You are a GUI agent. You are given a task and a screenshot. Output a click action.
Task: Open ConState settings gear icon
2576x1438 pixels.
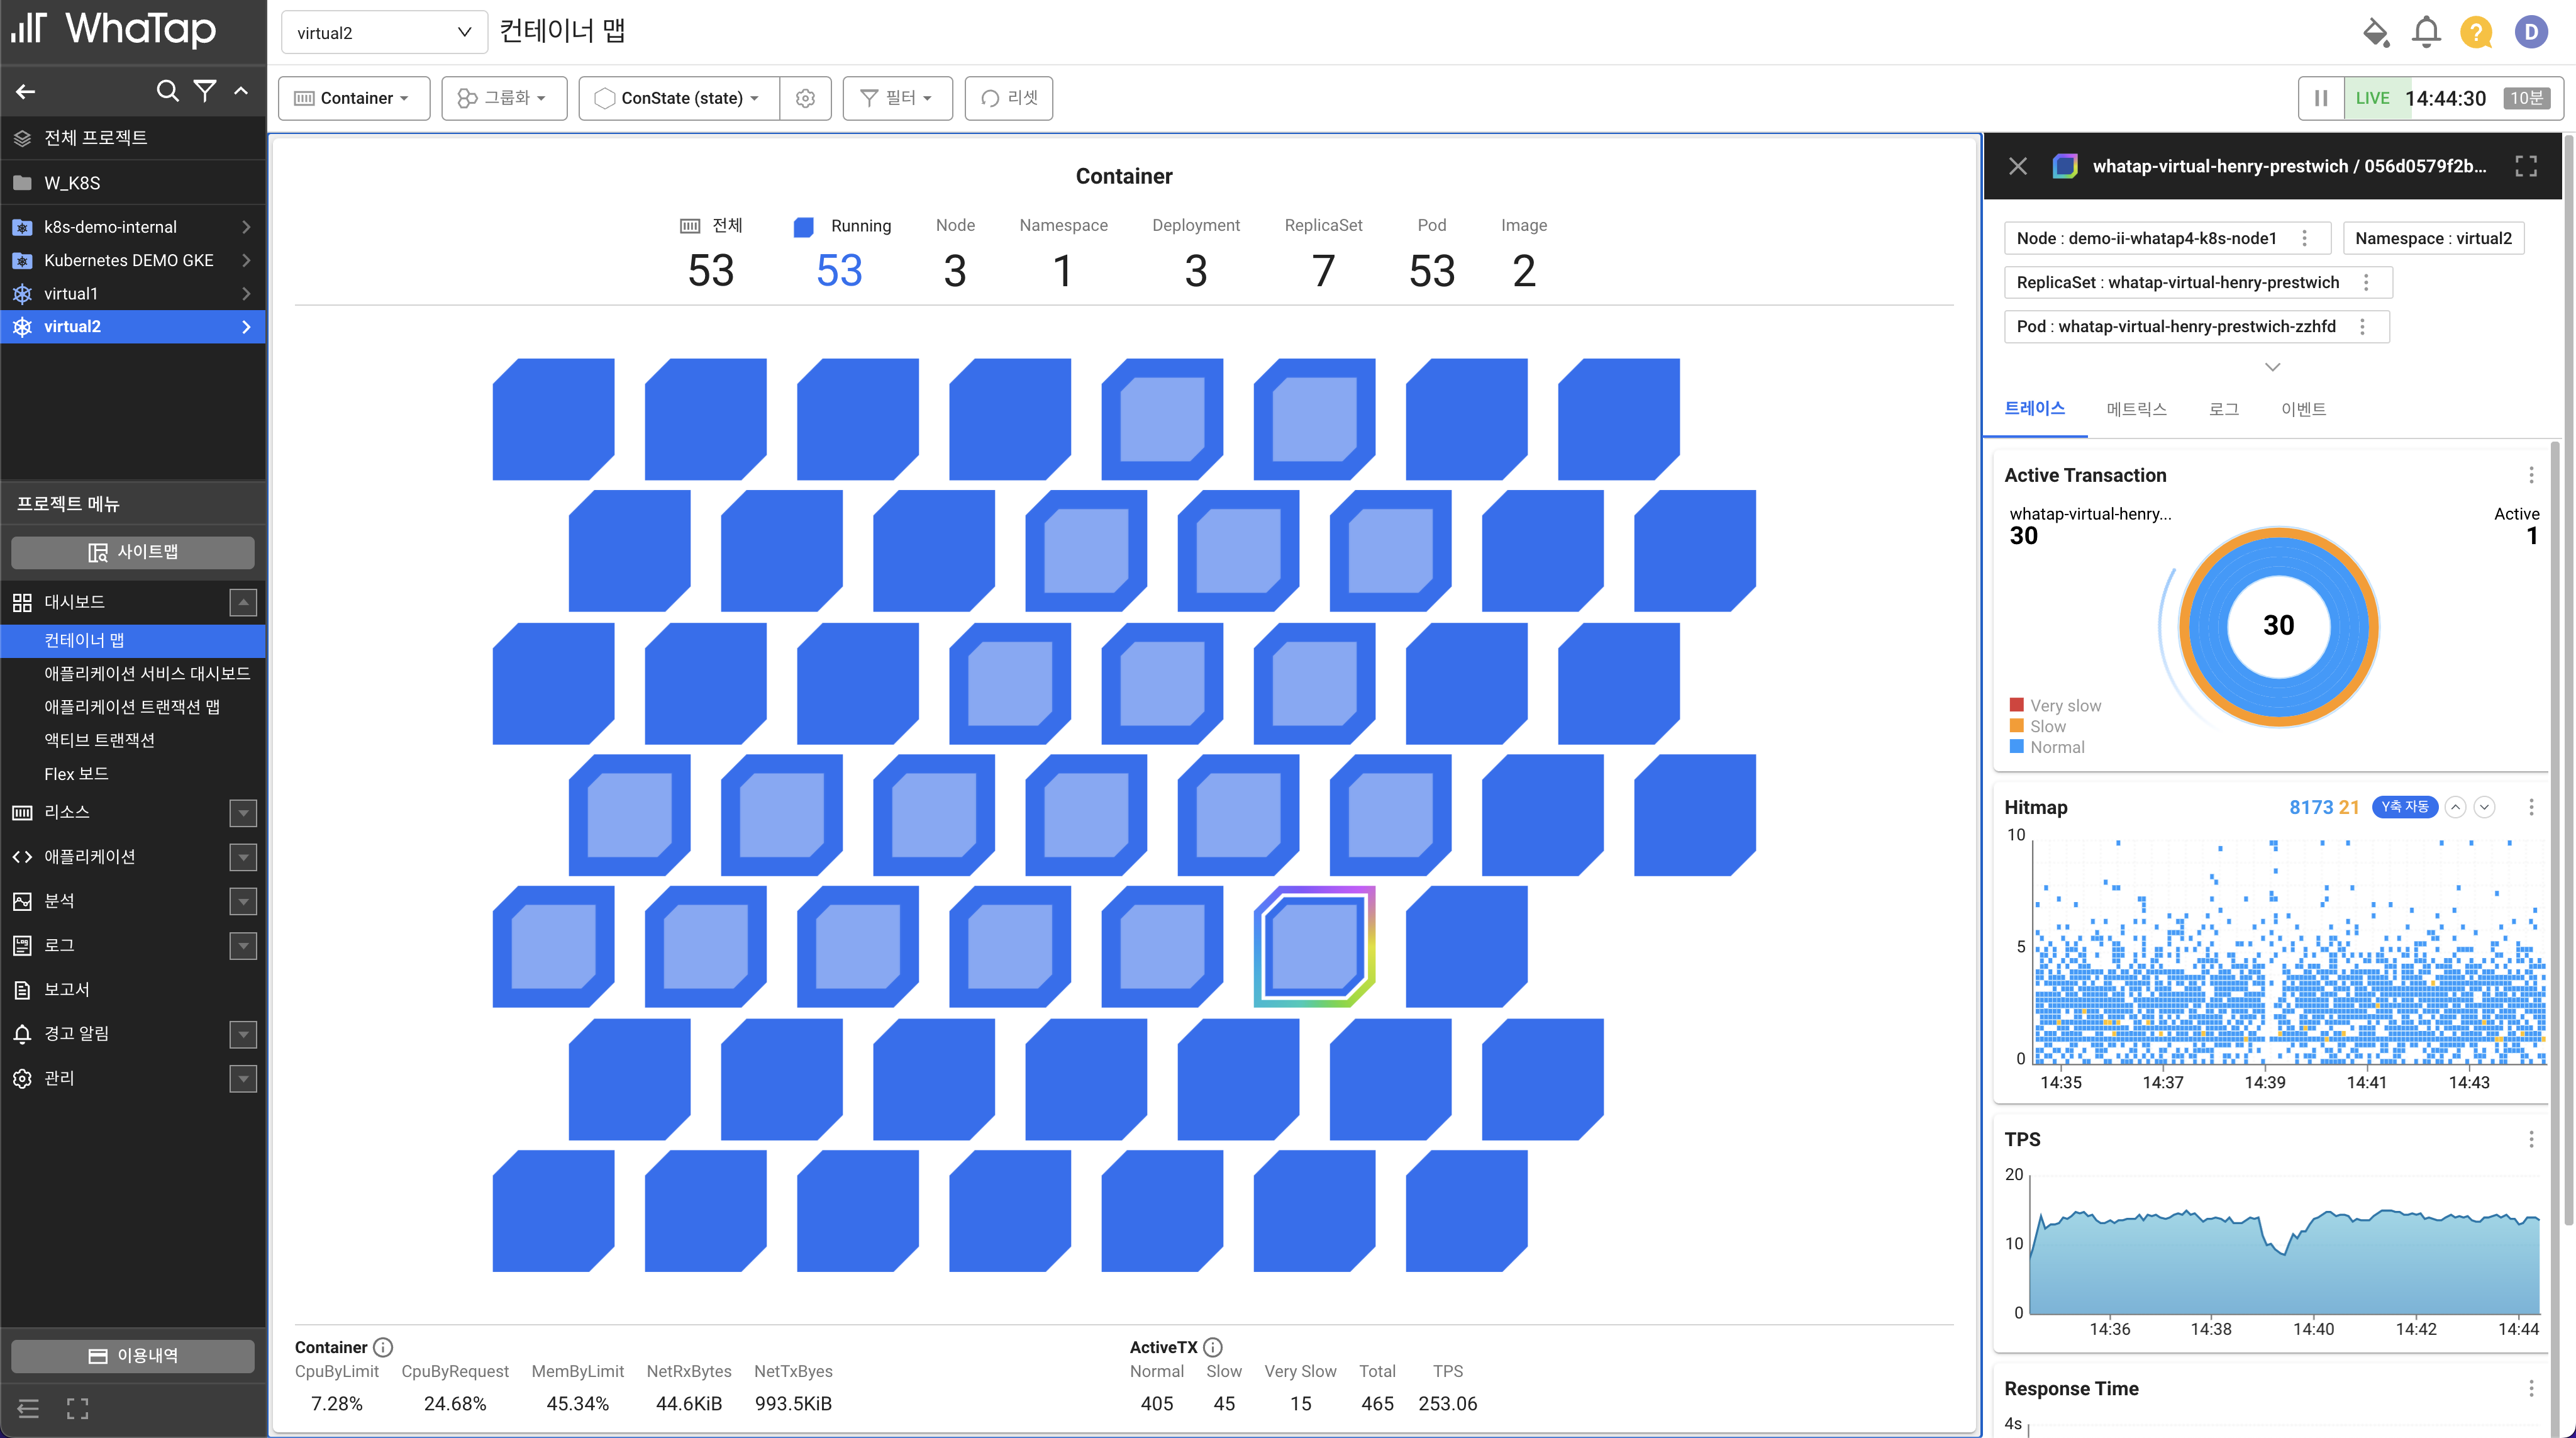coord(805,98)
